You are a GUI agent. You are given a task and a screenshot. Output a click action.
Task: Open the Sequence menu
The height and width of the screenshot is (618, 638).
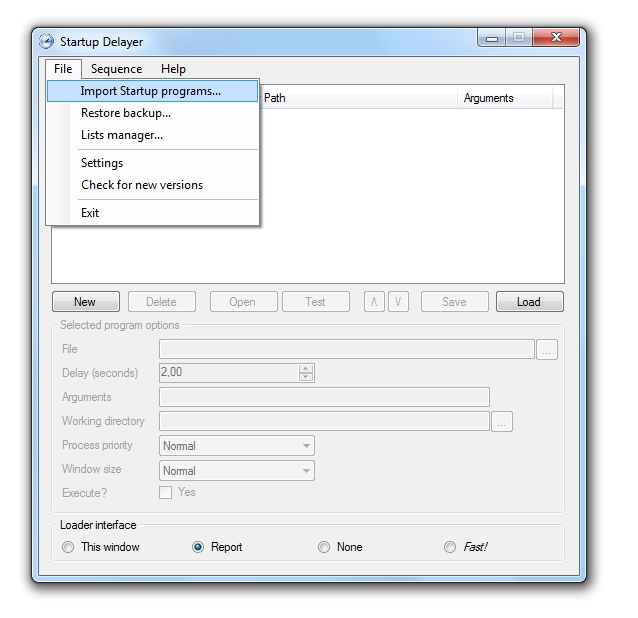116,69
